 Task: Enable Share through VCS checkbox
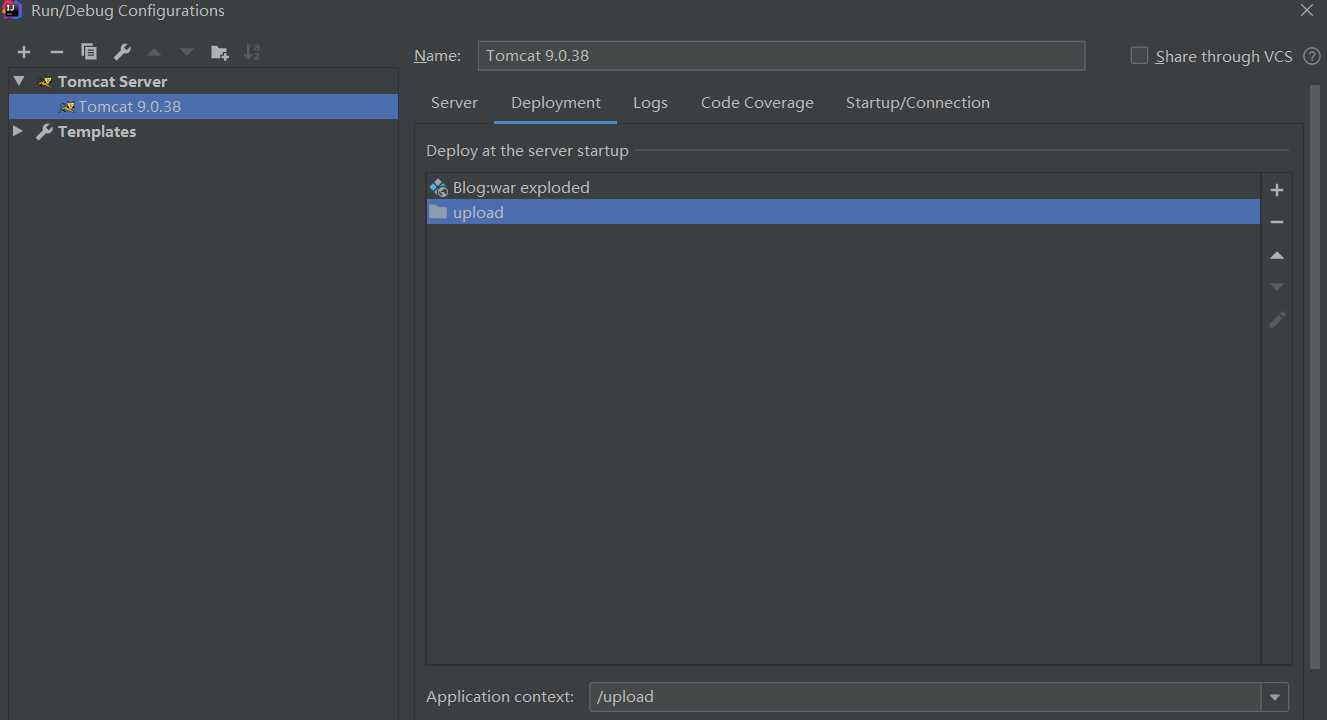tap(1139, 56)
